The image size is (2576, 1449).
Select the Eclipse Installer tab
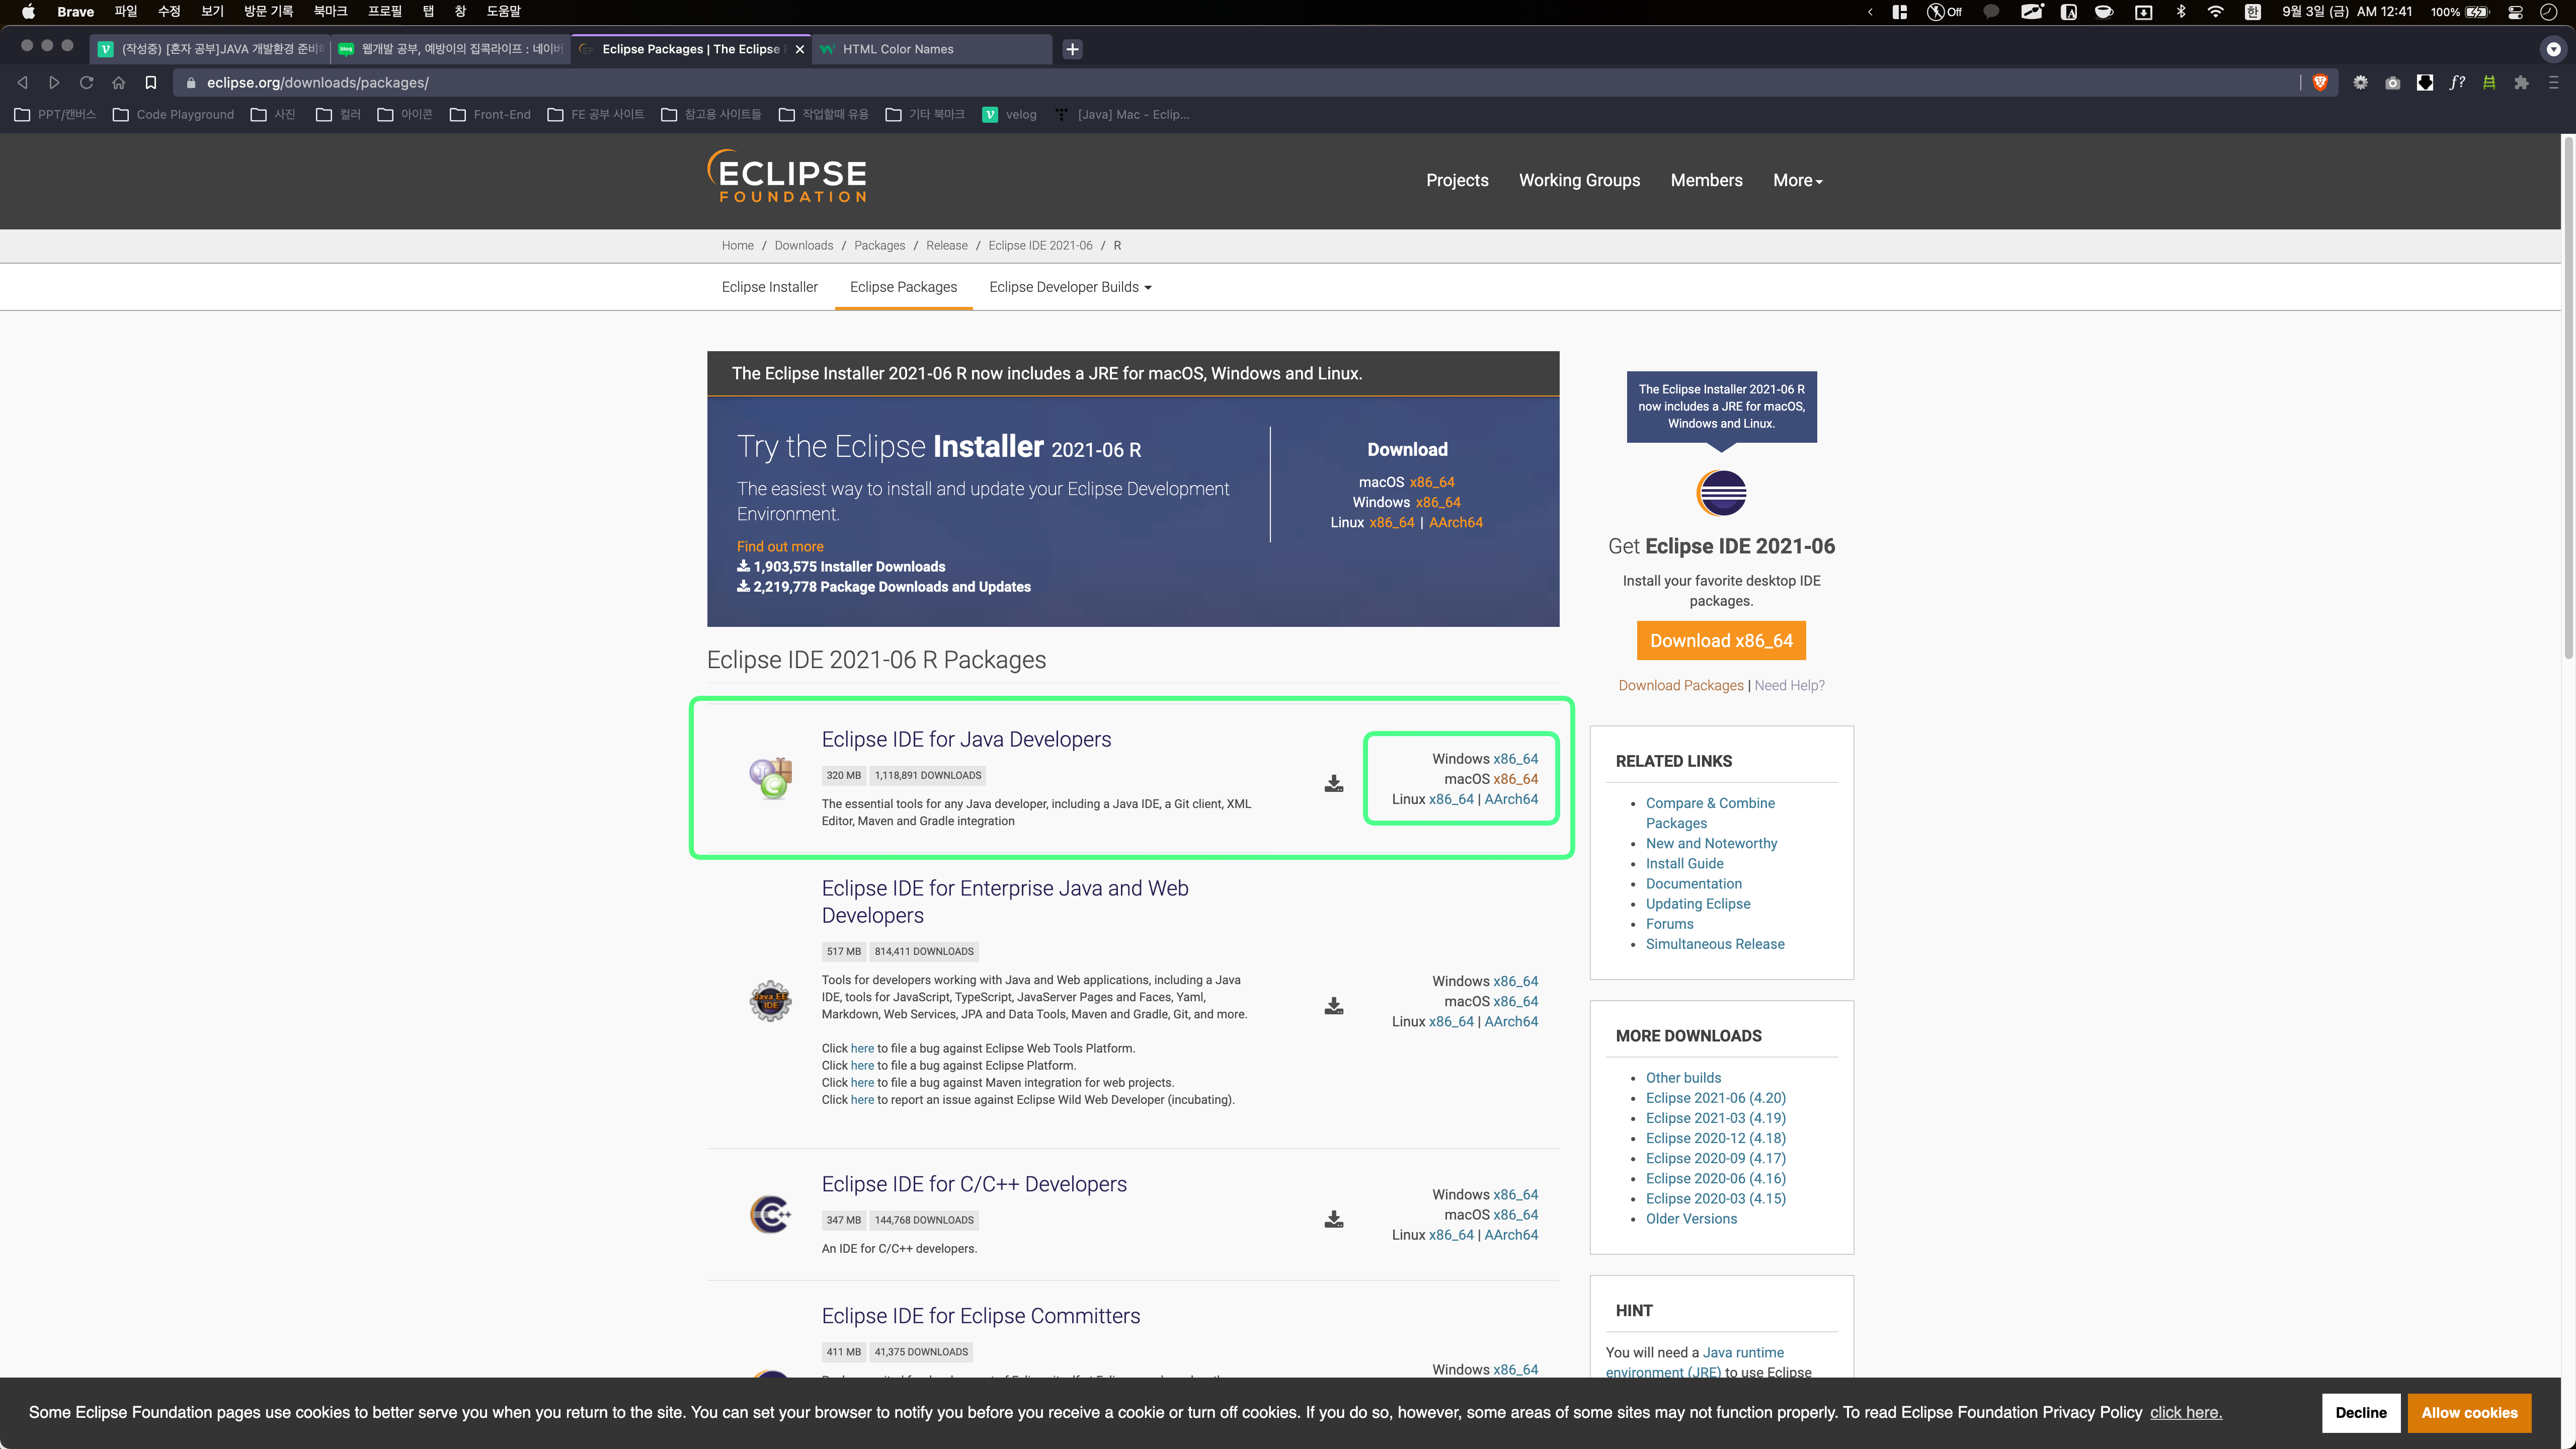coord(769,287)
